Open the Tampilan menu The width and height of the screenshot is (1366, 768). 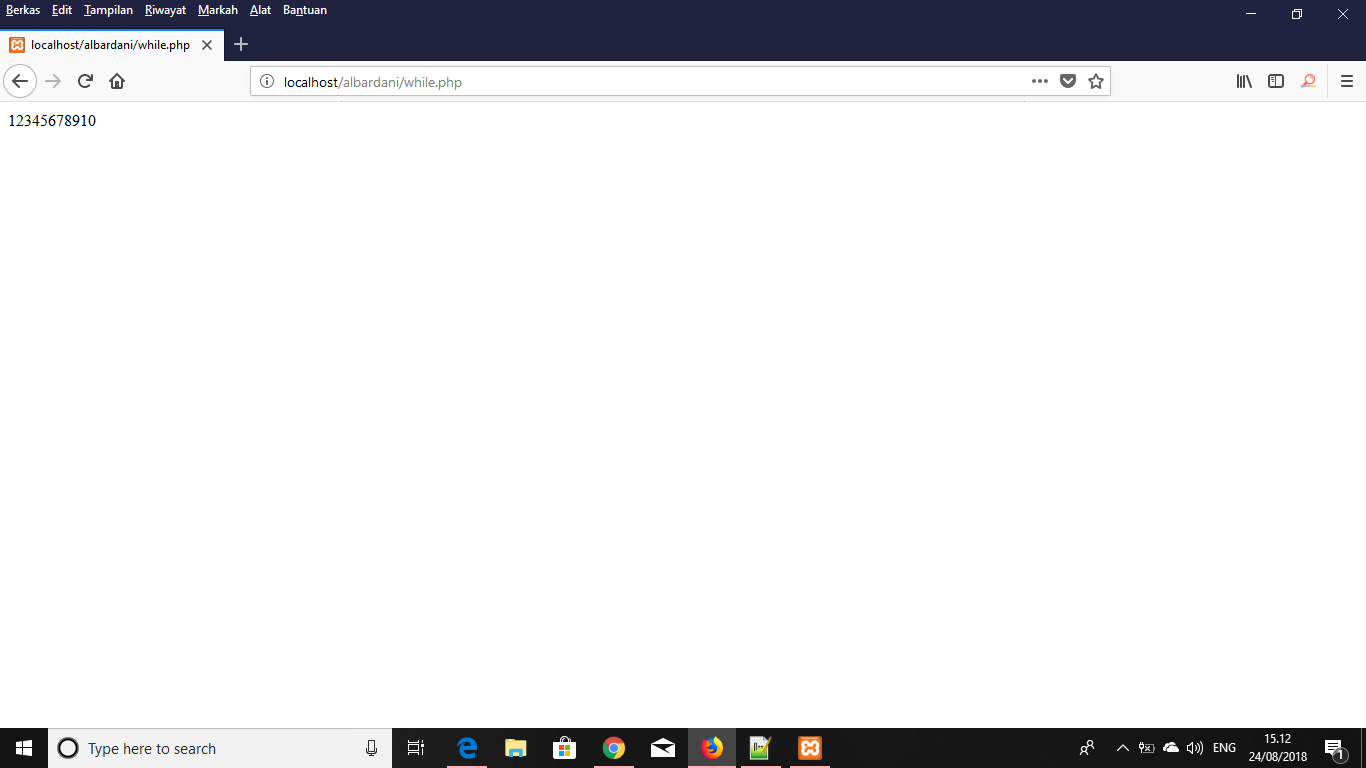coord(108,10)
